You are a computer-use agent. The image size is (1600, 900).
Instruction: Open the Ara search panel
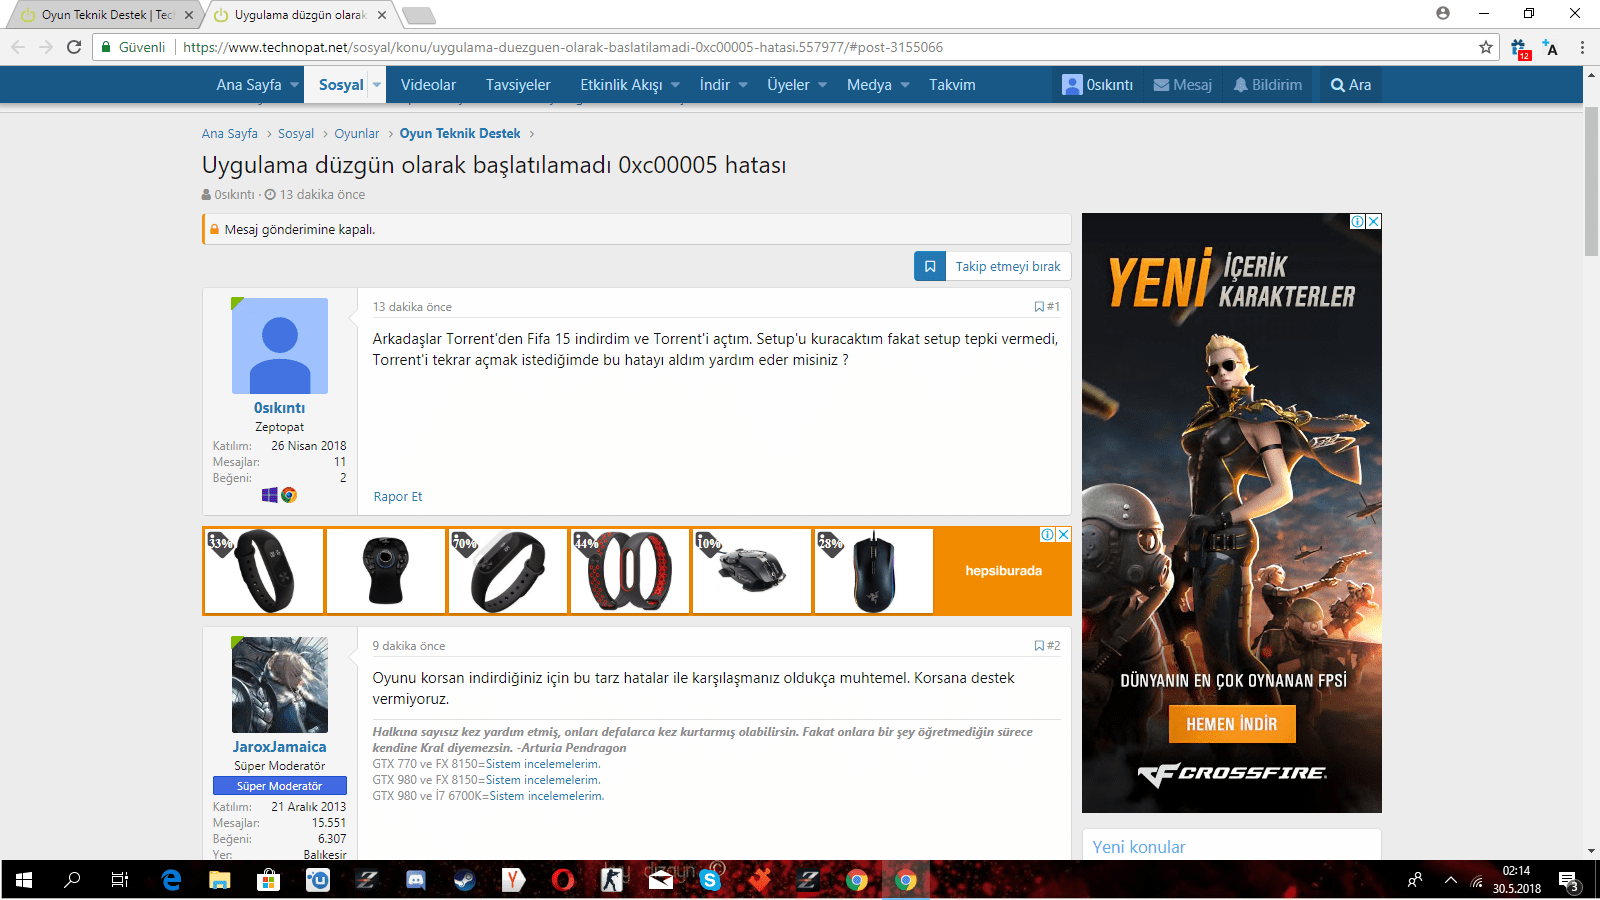tap(1351, 85)
